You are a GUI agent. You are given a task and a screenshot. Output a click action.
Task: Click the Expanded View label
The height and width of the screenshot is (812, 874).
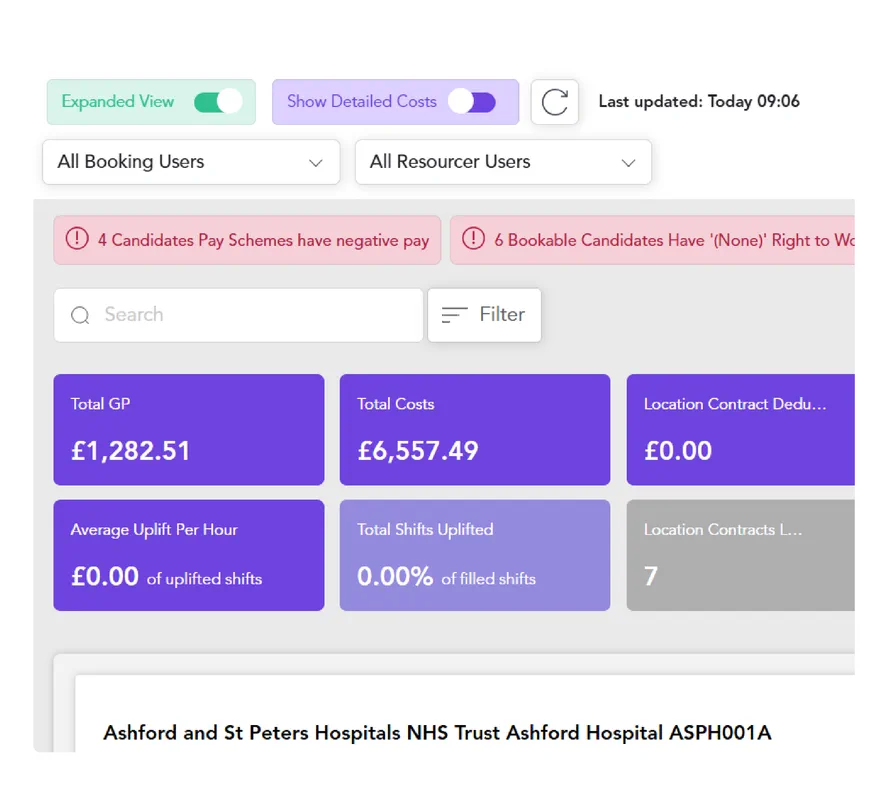(x=118, y=101)
